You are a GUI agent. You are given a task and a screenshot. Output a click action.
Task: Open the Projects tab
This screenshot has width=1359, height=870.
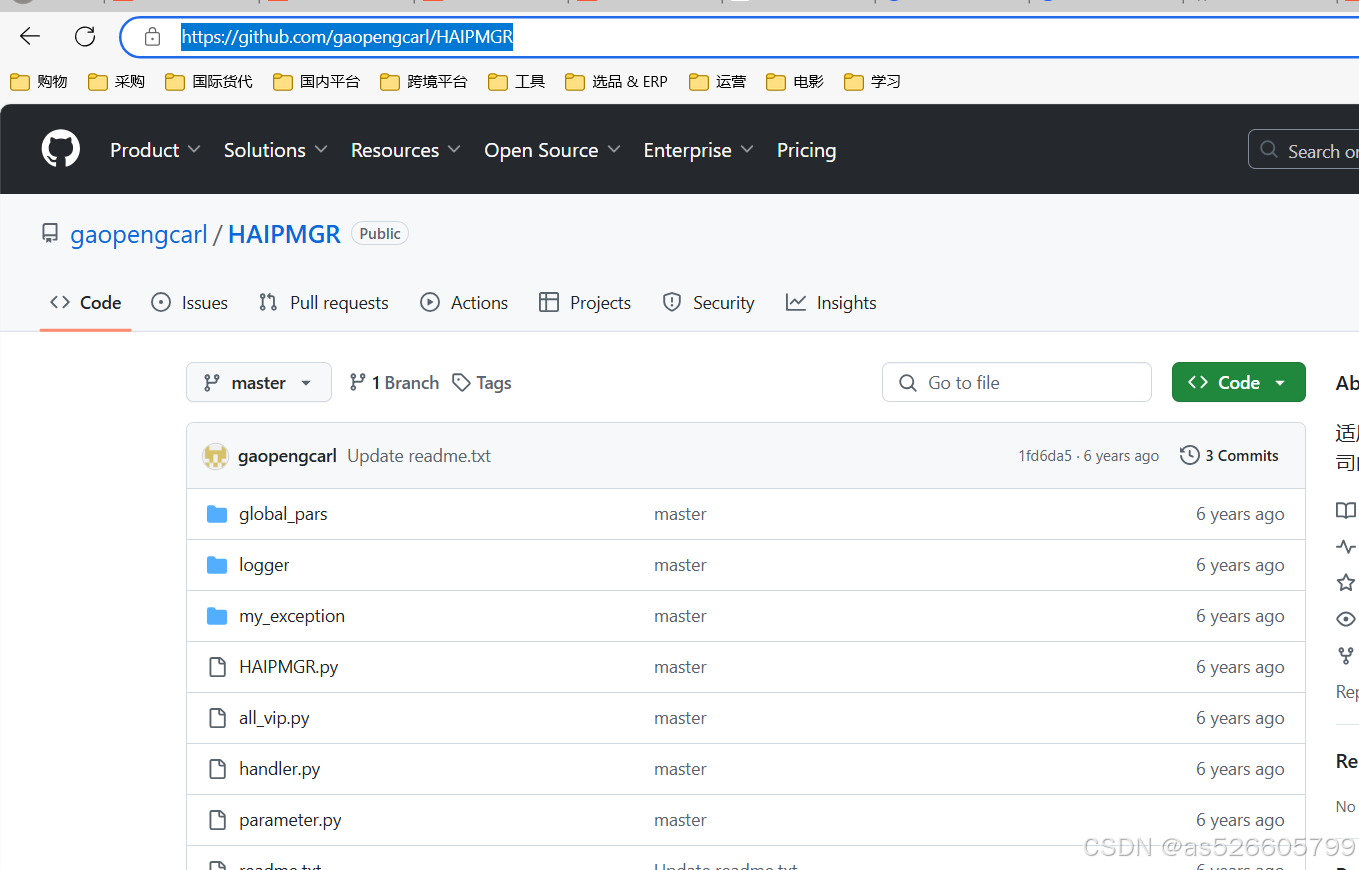click(585, 303)
